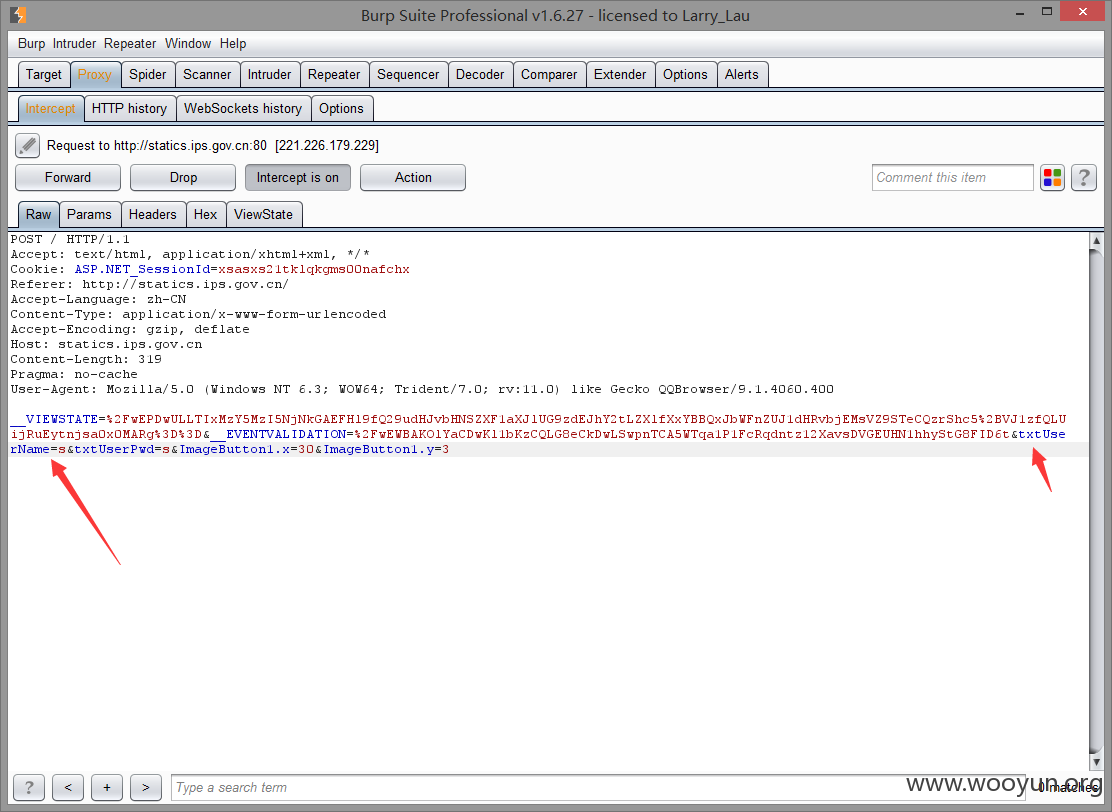Screen dimensions: 1112x812
Task: Click the __EVENTVALIDATION parameter name
Action: pos(278,434)
